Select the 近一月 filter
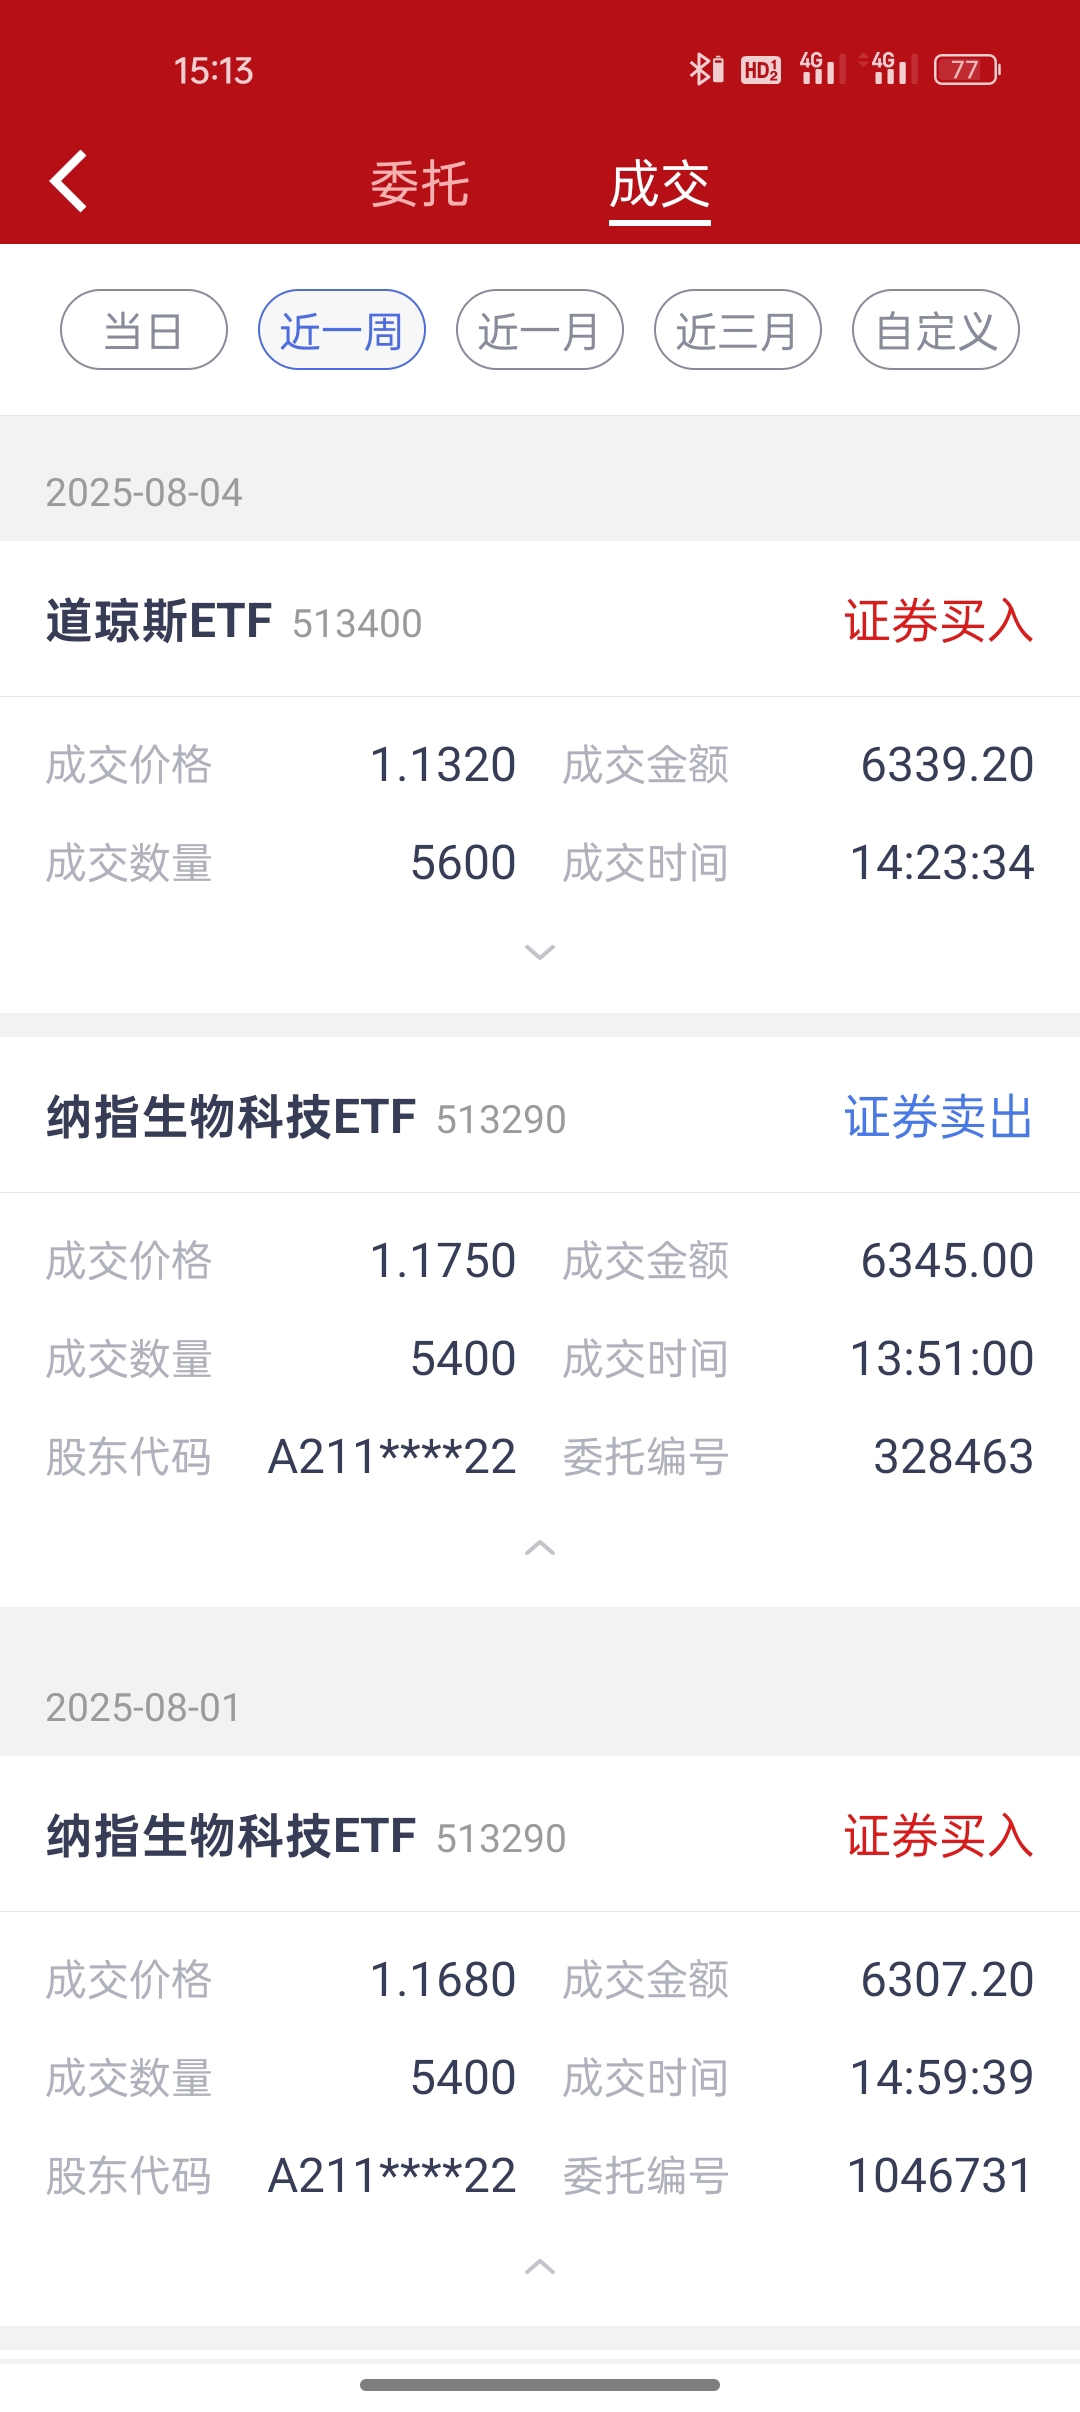The height and width of the screenshot is (2412, 1080). click(540, 330)
